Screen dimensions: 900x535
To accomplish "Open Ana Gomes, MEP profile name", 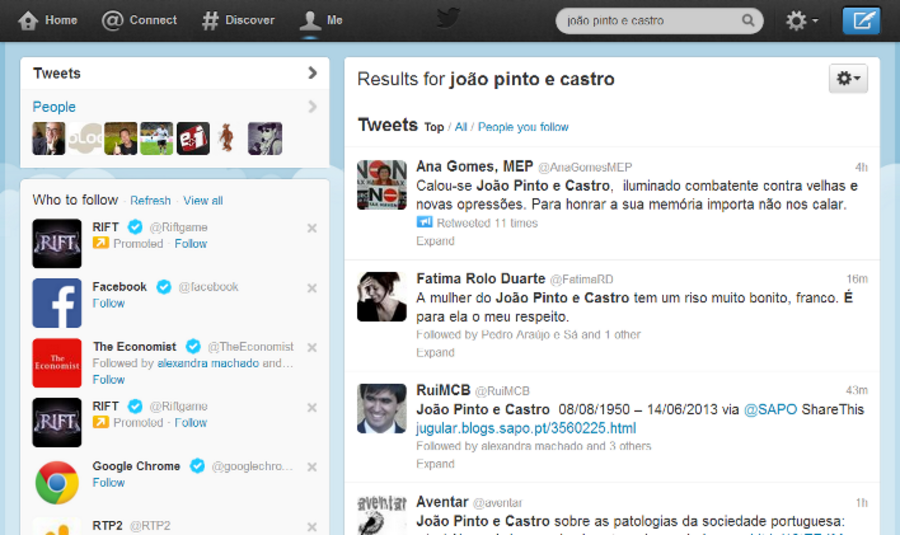I will (x=475, y=166).
